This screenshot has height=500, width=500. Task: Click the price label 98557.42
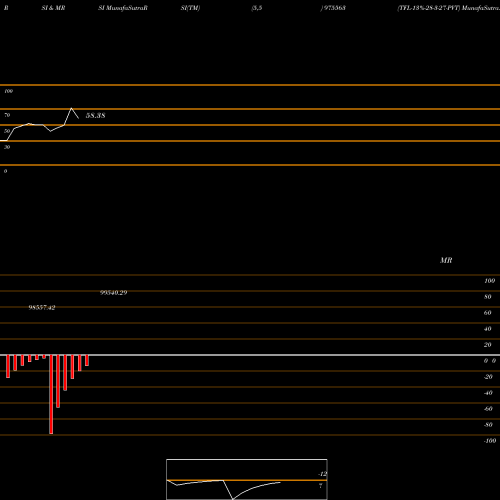tap(42, 308)
